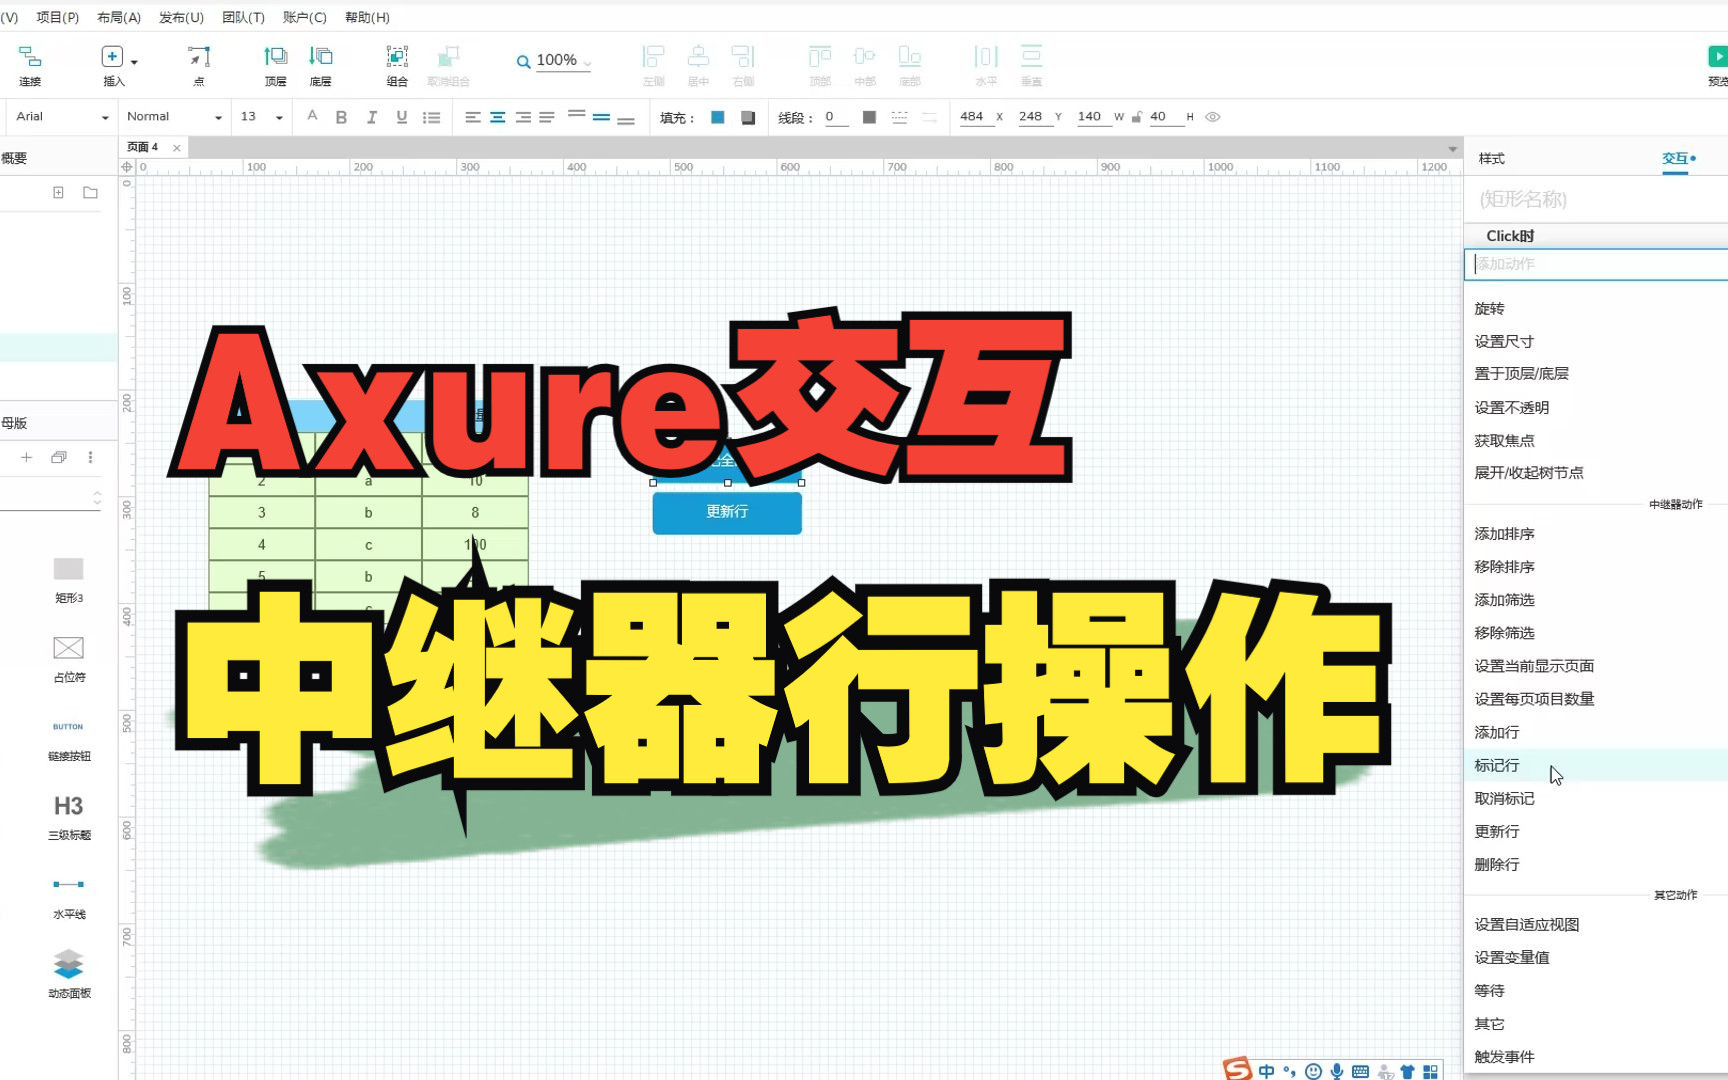Open masters panel more options menu

(x=90, y=457)
